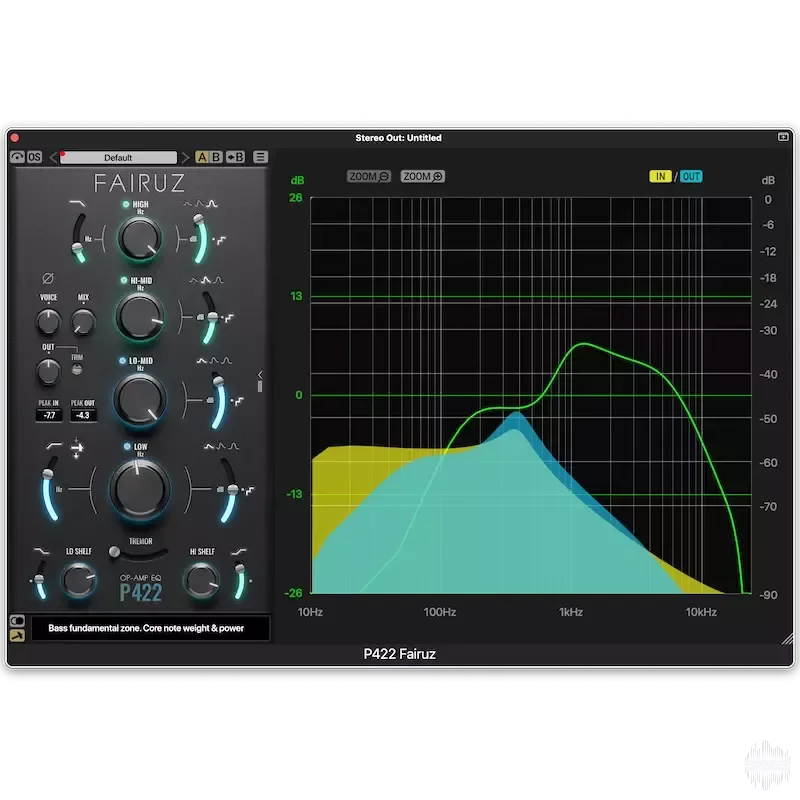Viewport: 800px width, 800px height.
Task: Click the high-pass filter shape icon
Action: pyautogui.click(x=54, y=445)
